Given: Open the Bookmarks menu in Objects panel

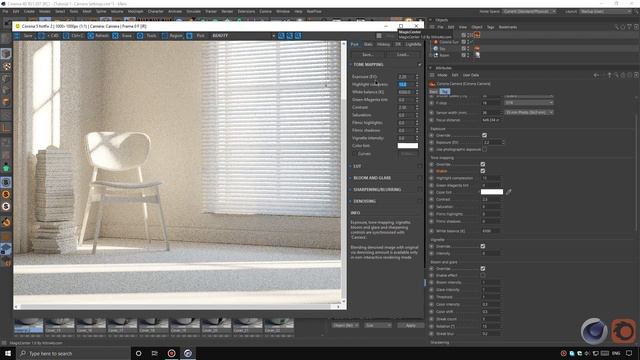Looking at the screenshot, I should tap(508, 27).
